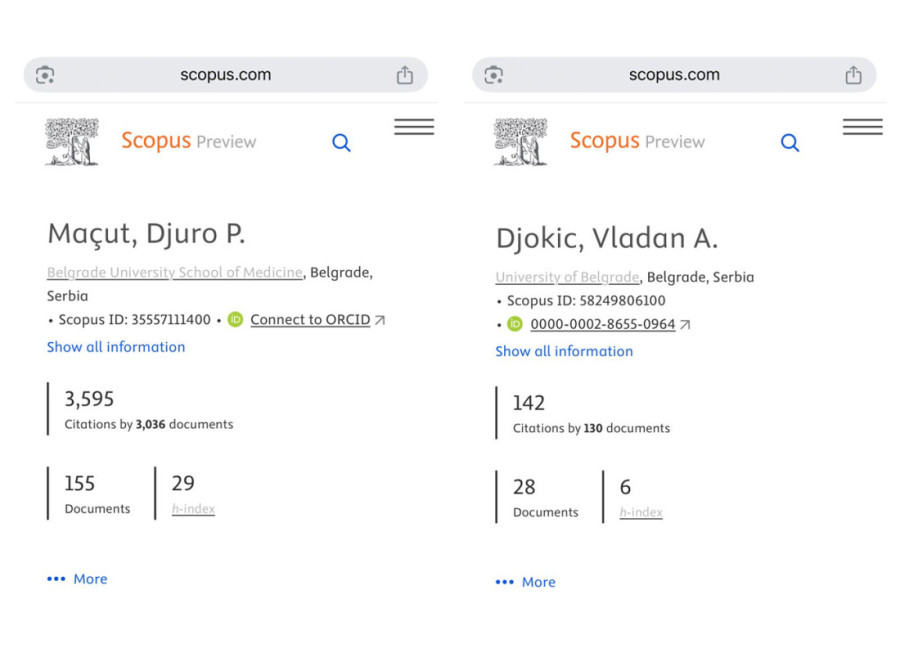Click the reader icon in left address bar
The image size is (900, 667).
(45, 75)
